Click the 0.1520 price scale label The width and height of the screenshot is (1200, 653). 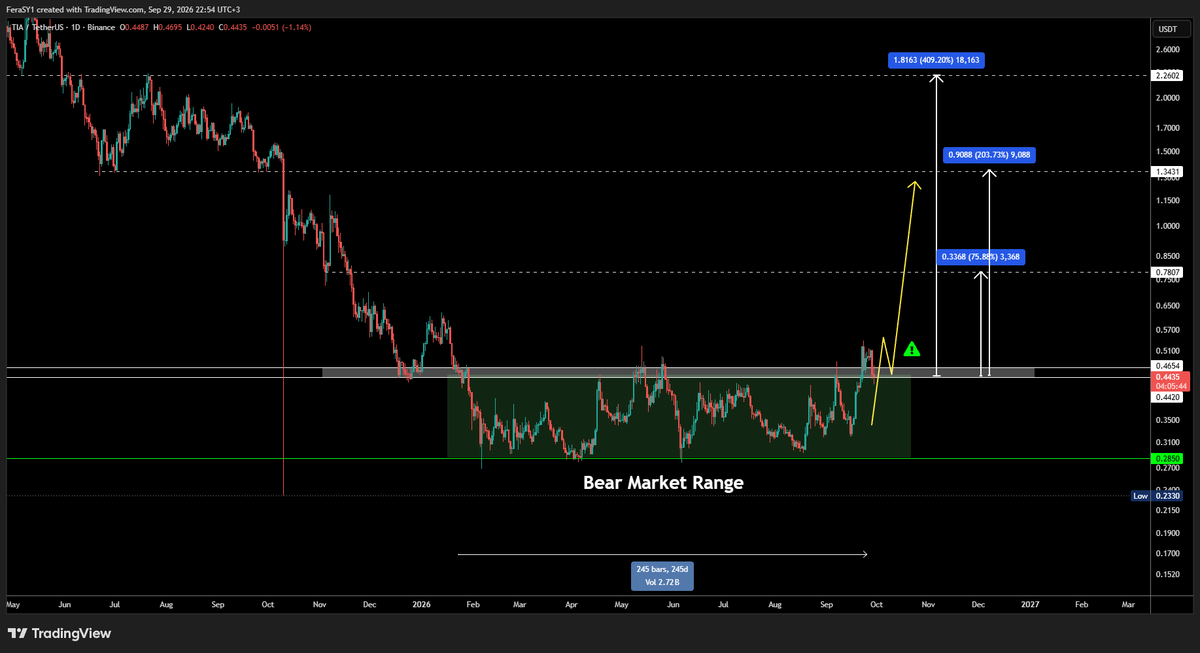(x=1167, y=575)
